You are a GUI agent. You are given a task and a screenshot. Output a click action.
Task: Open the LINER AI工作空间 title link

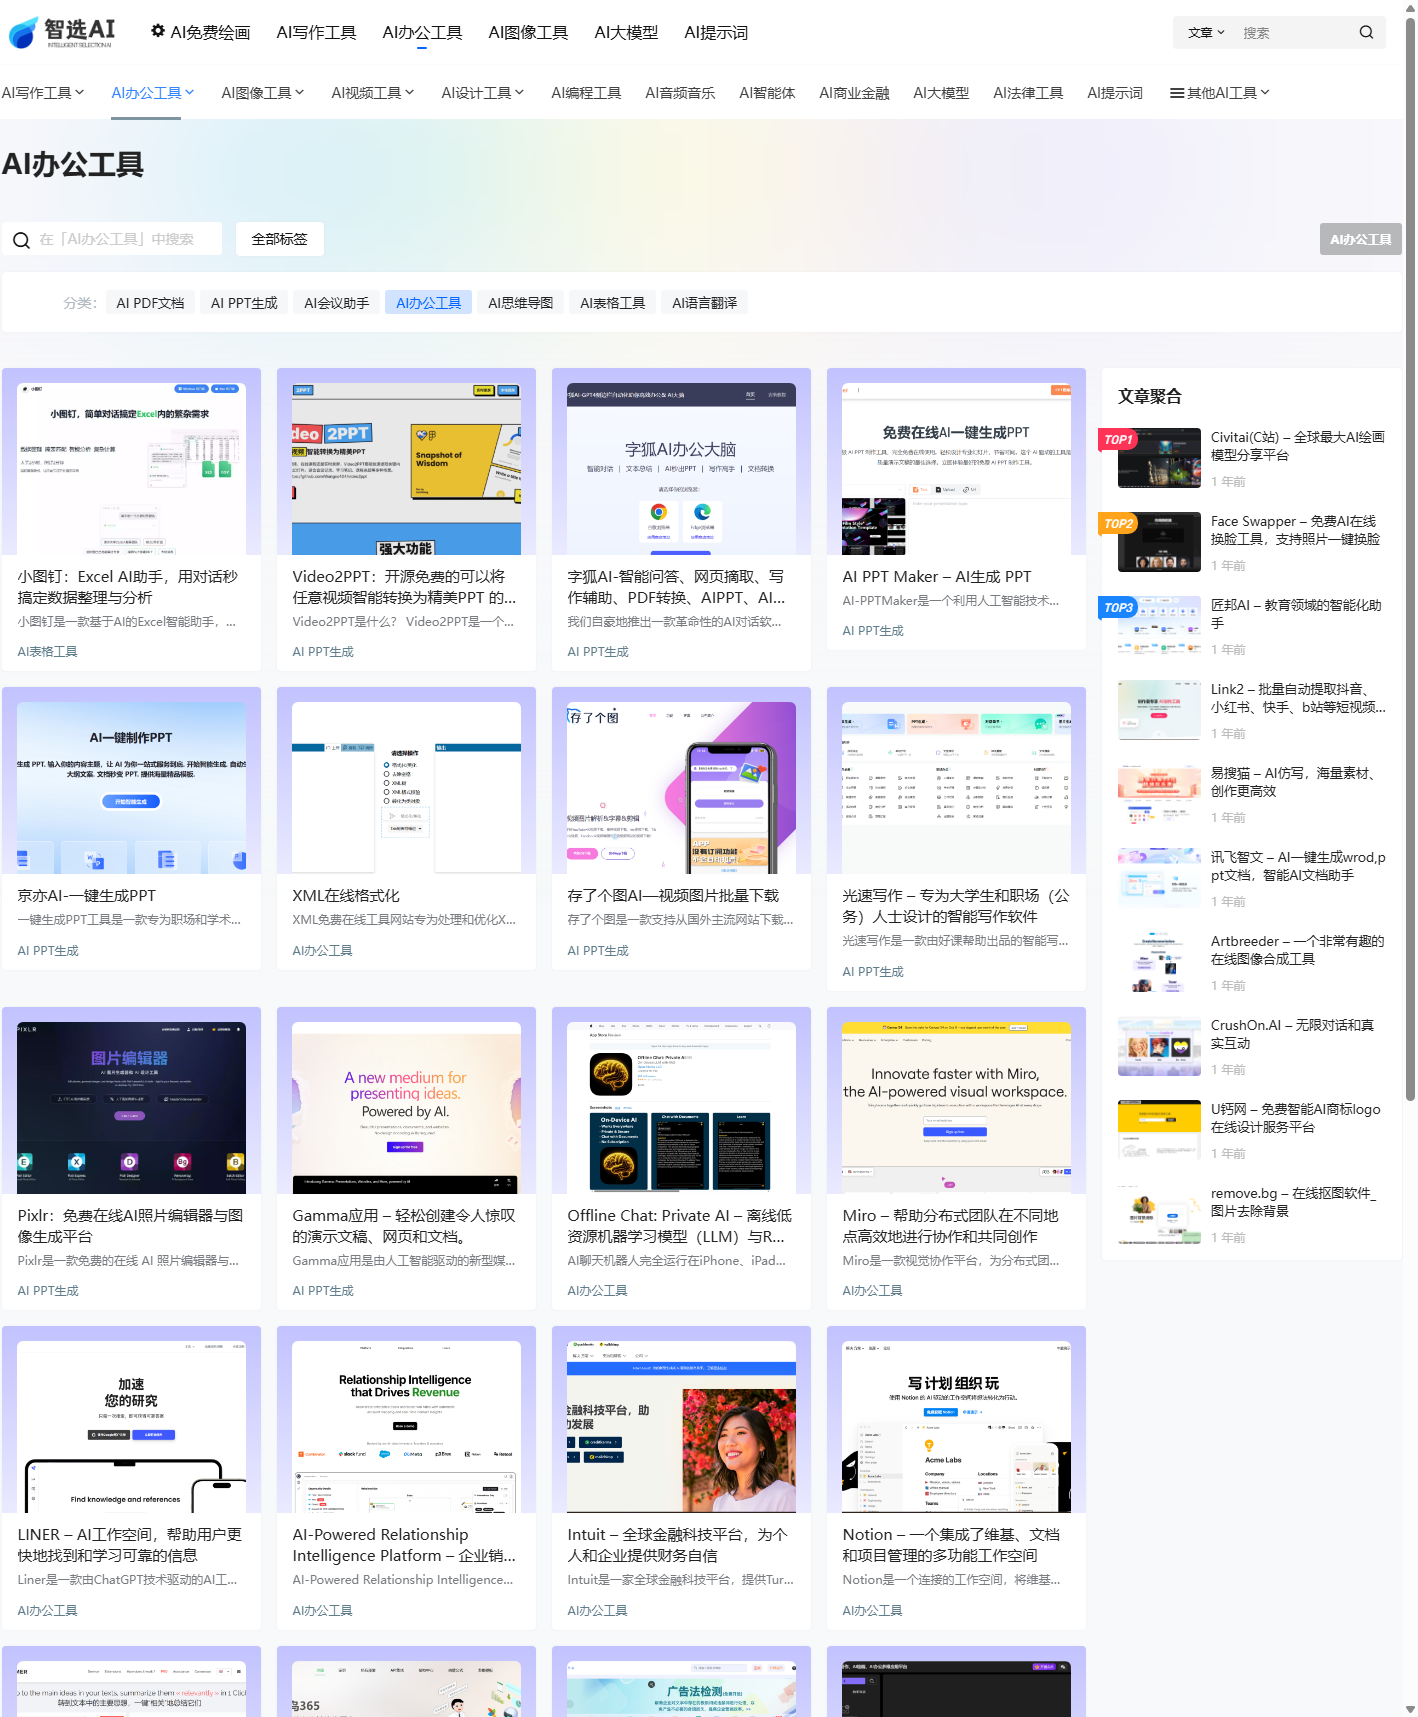tap(130, 1545)
